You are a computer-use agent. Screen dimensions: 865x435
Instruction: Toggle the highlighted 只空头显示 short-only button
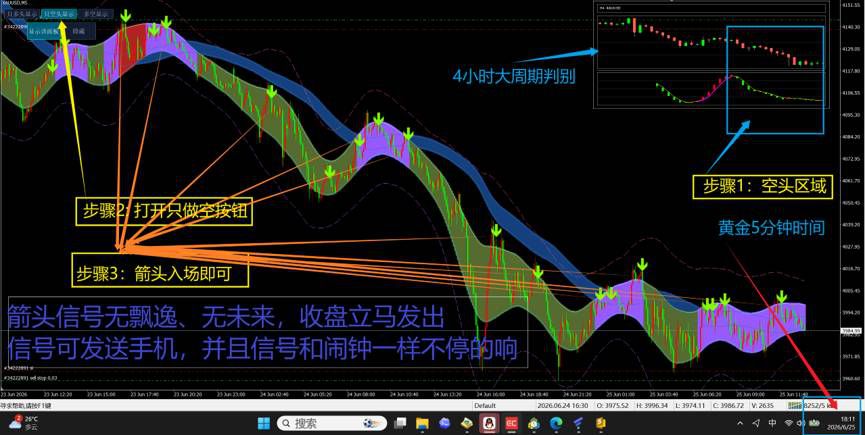59,13
